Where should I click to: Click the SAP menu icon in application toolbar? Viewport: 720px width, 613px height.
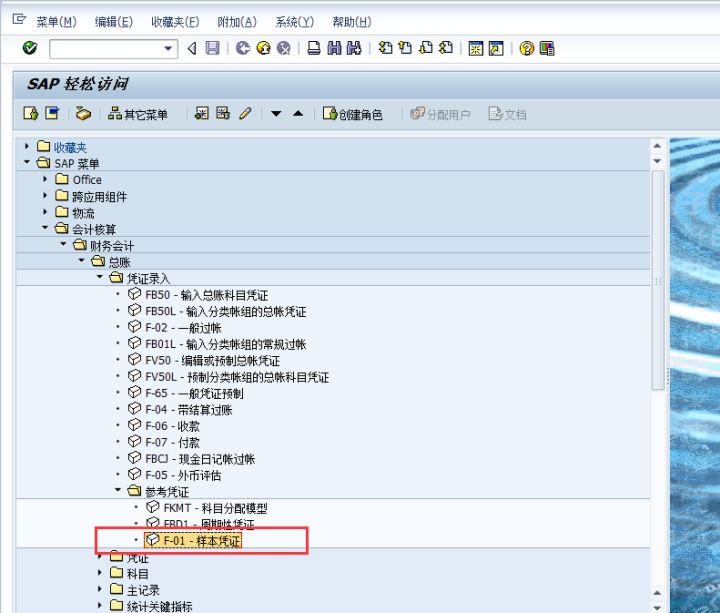52,113
